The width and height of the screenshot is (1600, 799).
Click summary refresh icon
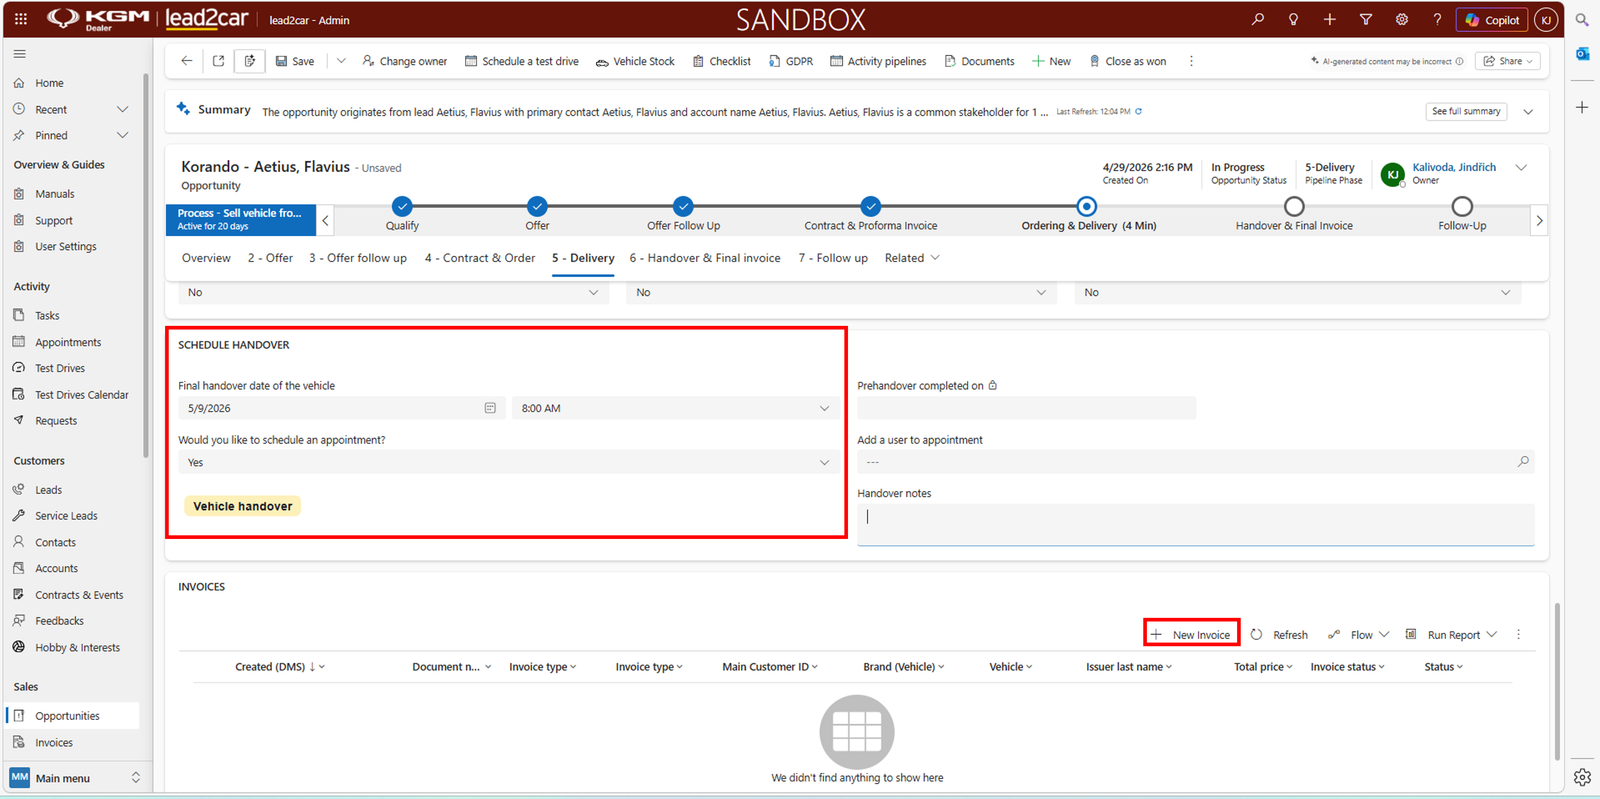1138,112
